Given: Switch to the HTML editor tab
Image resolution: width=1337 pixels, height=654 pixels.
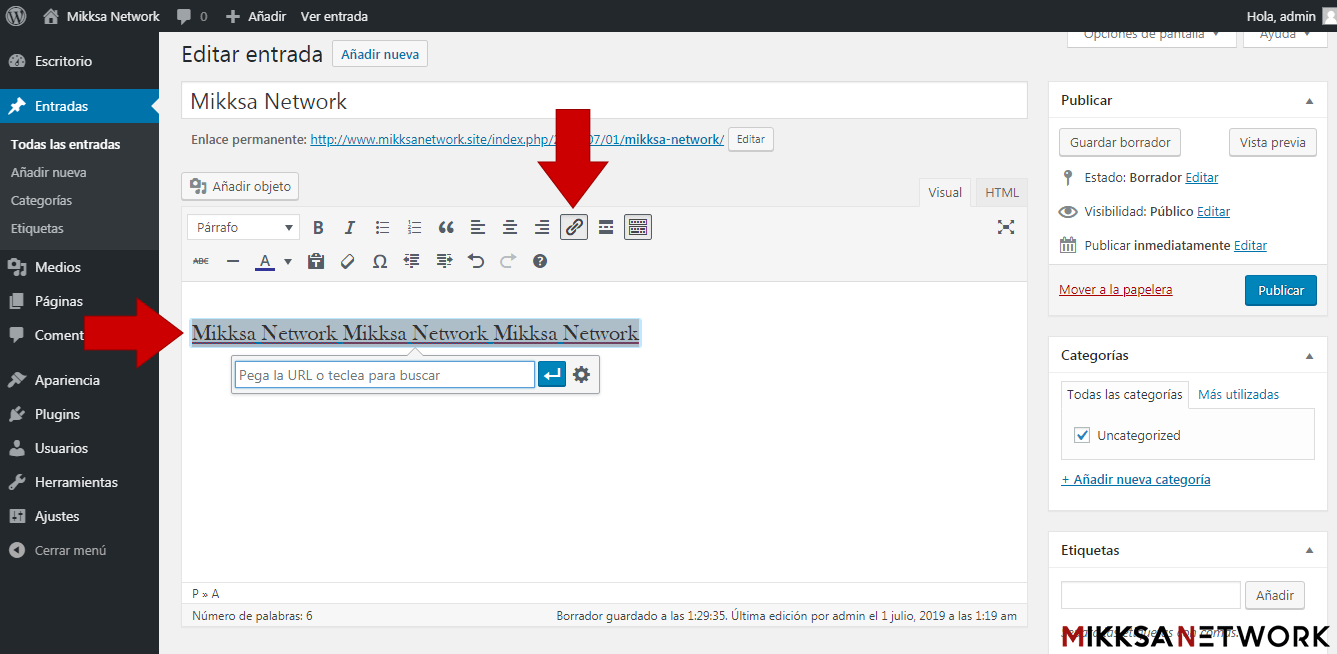Looking at the screenshot, I should coord(1001,193).
